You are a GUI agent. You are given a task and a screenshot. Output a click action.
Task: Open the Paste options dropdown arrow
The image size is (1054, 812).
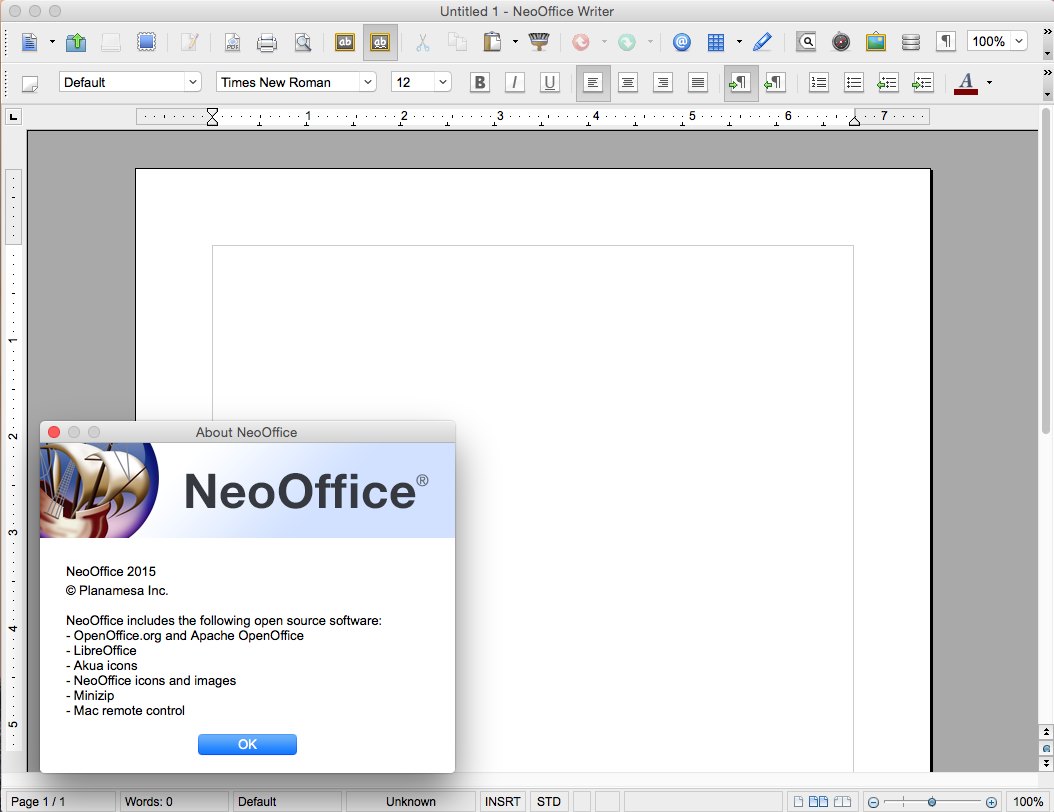(x=516, y=42)
